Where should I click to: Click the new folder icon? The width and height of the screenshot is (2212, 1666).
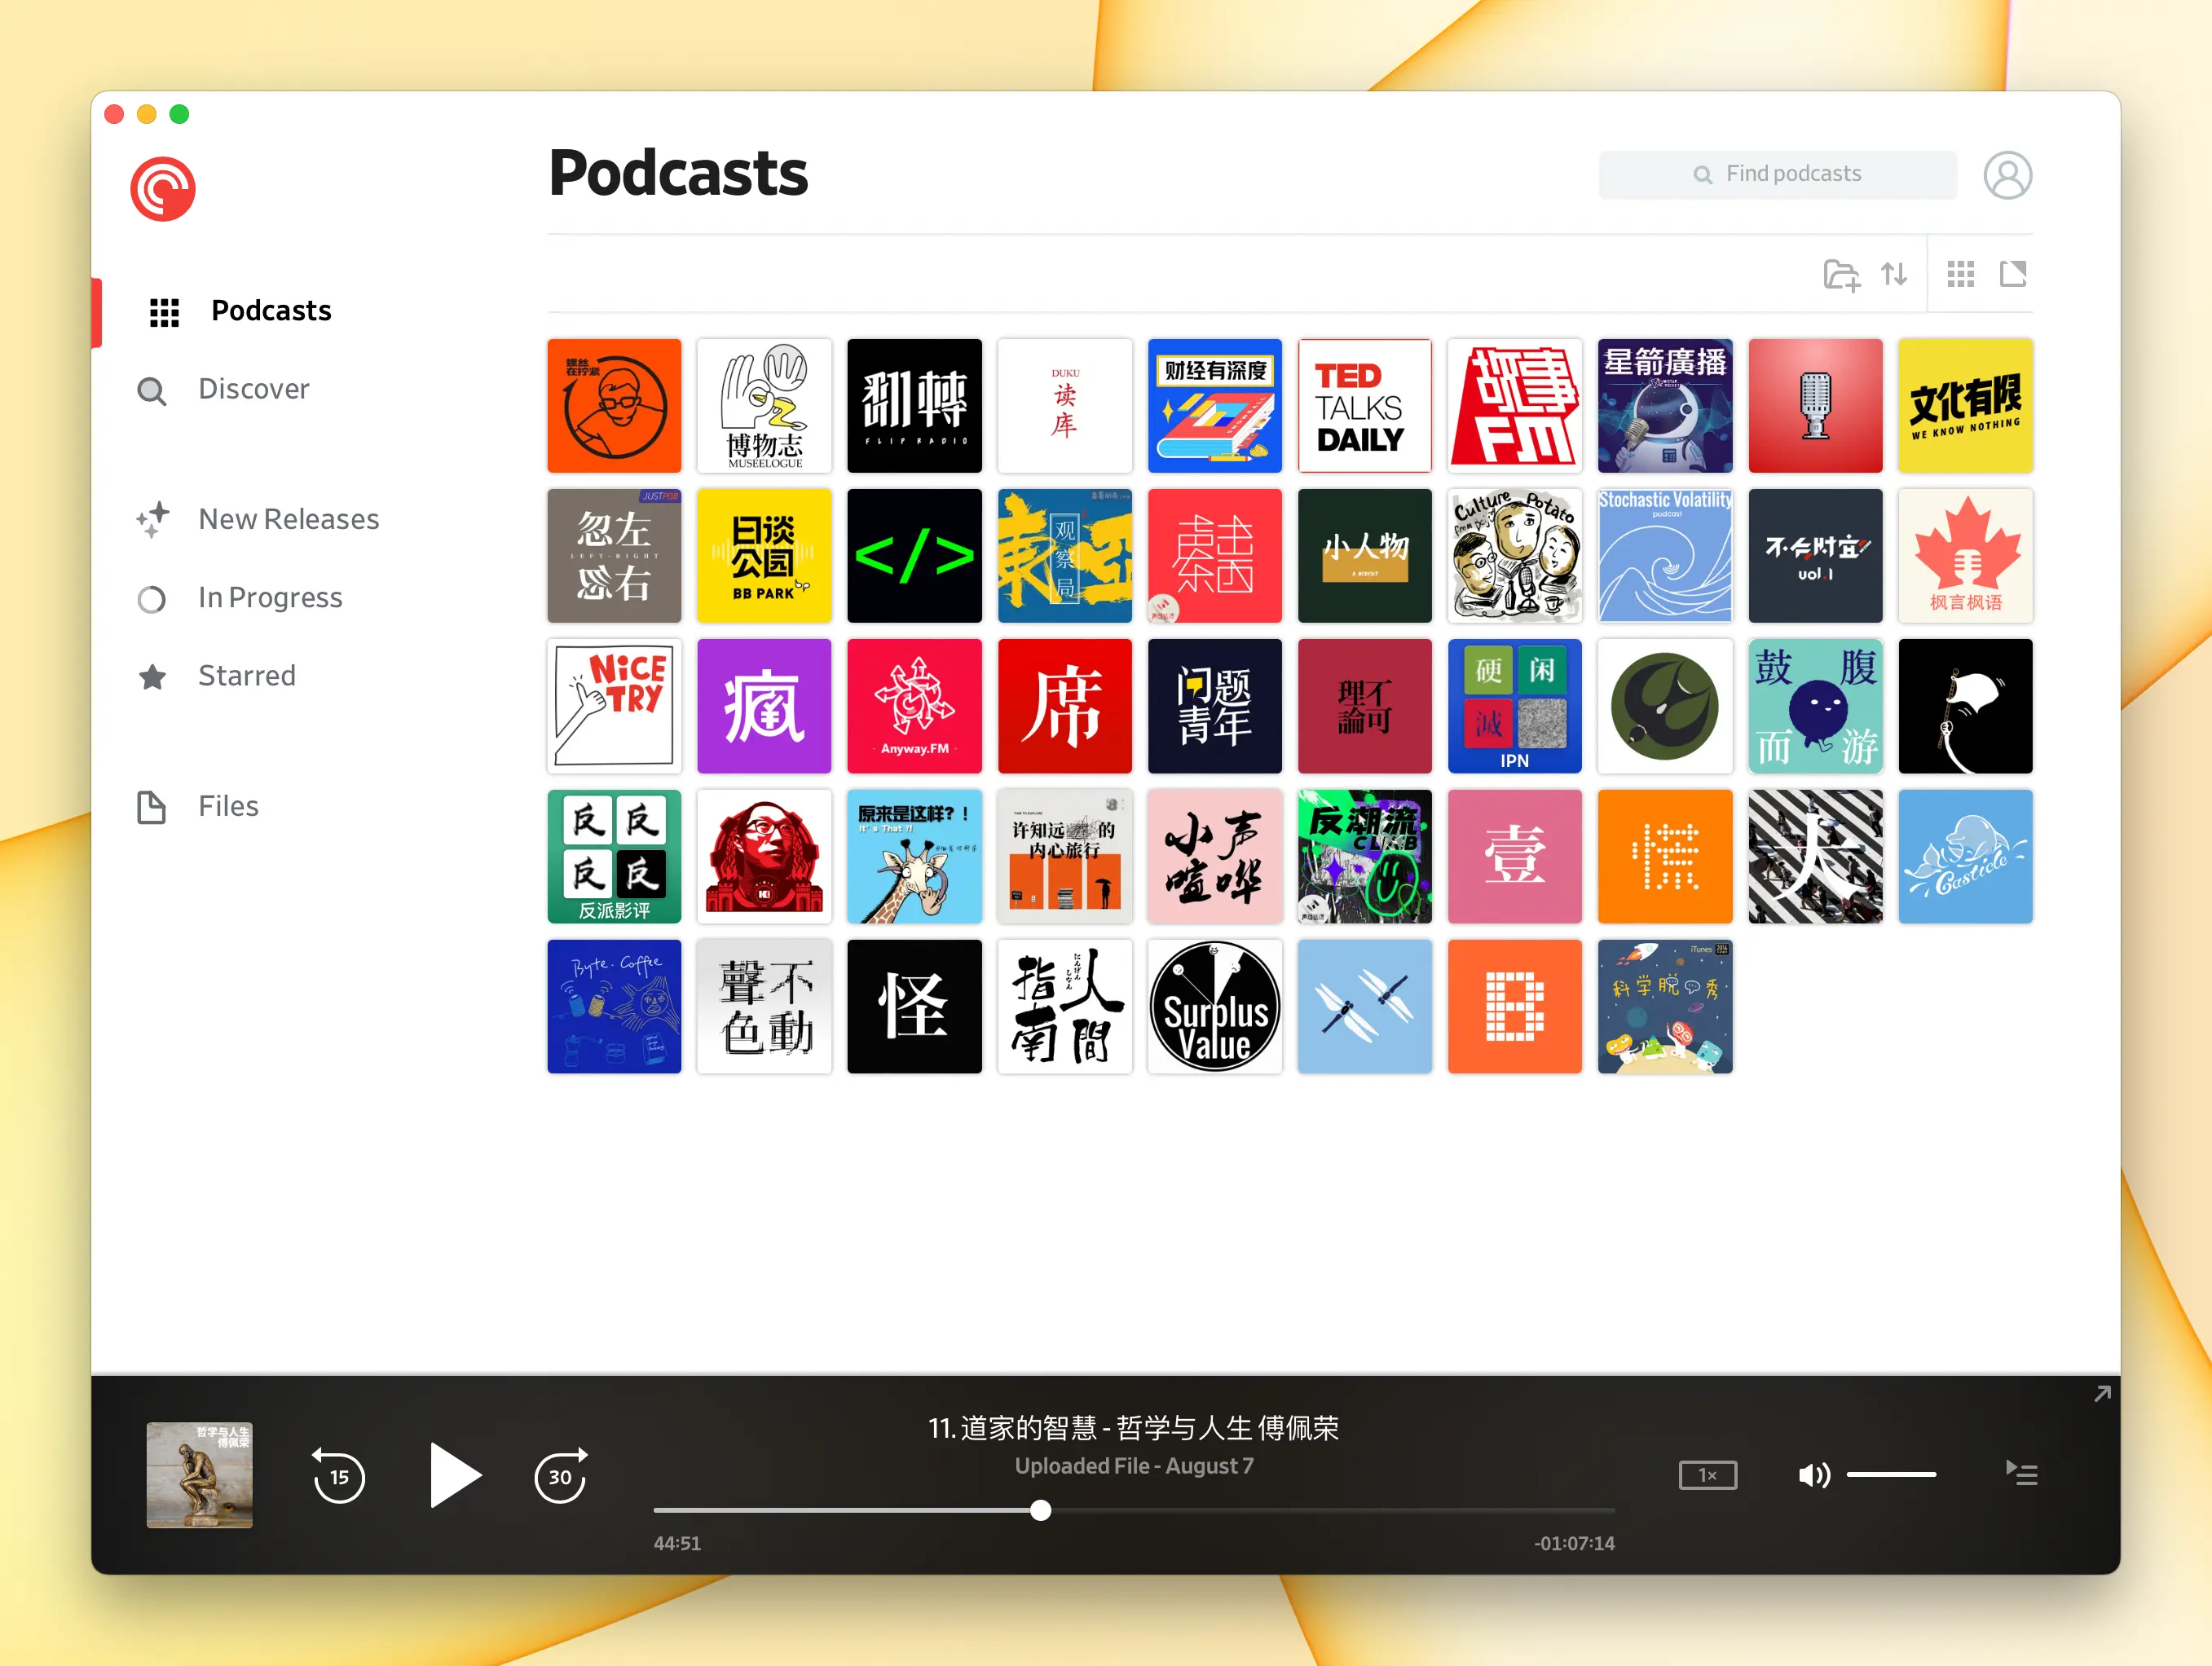click(1840, 274)
